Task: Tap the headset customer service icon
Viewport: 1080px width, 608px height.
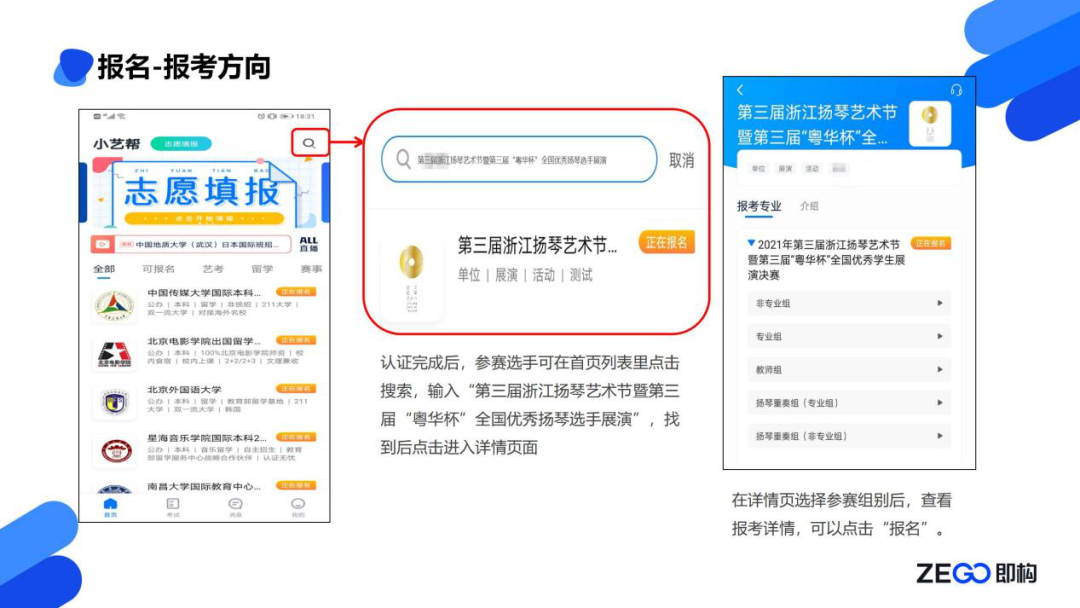Action: pos(956,90)
